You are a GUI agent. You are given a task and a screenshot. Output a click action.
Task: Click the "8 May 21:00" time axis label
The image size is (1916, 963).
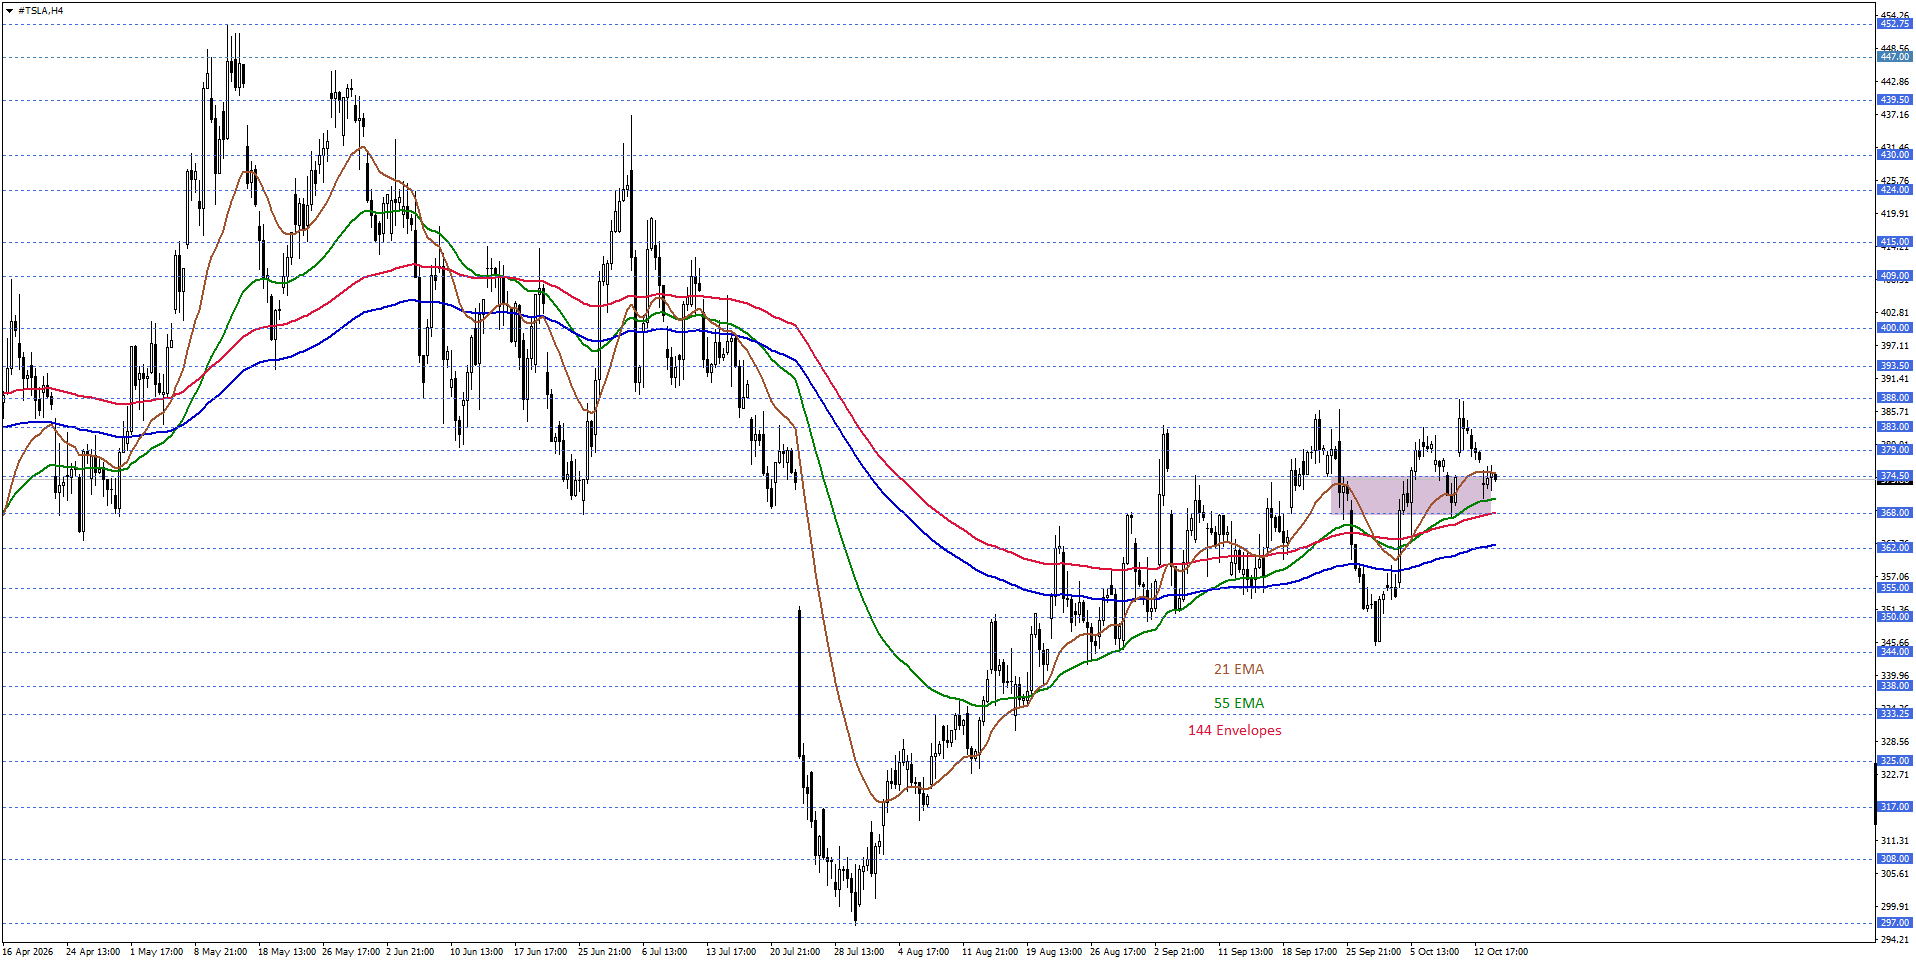tap(220, 952)
